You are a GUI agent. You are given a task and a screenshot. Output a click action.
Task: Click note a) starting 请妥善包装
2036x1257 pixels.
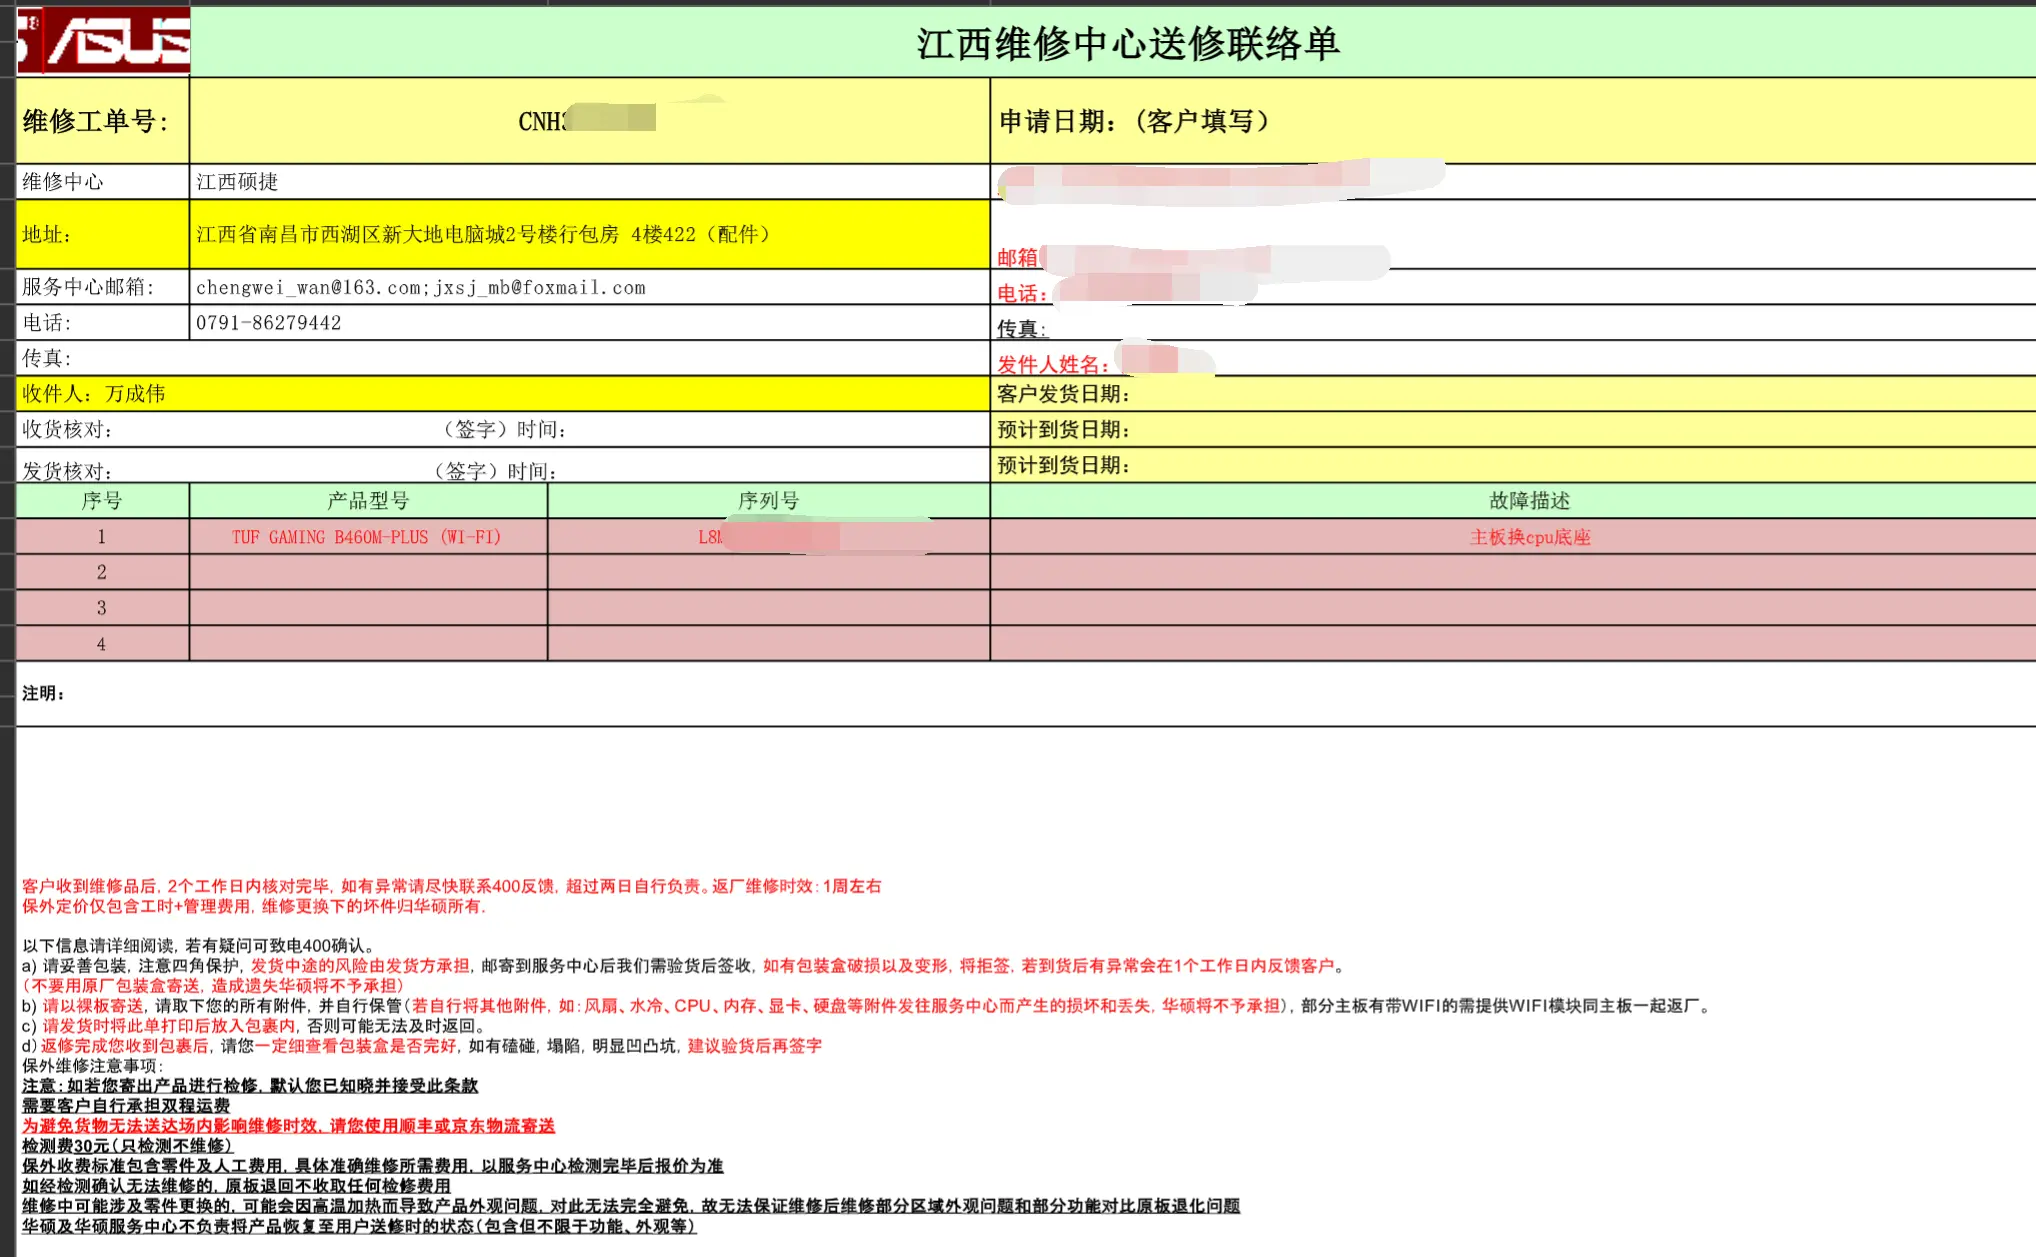pyautogui.click(x=686, y=966)
